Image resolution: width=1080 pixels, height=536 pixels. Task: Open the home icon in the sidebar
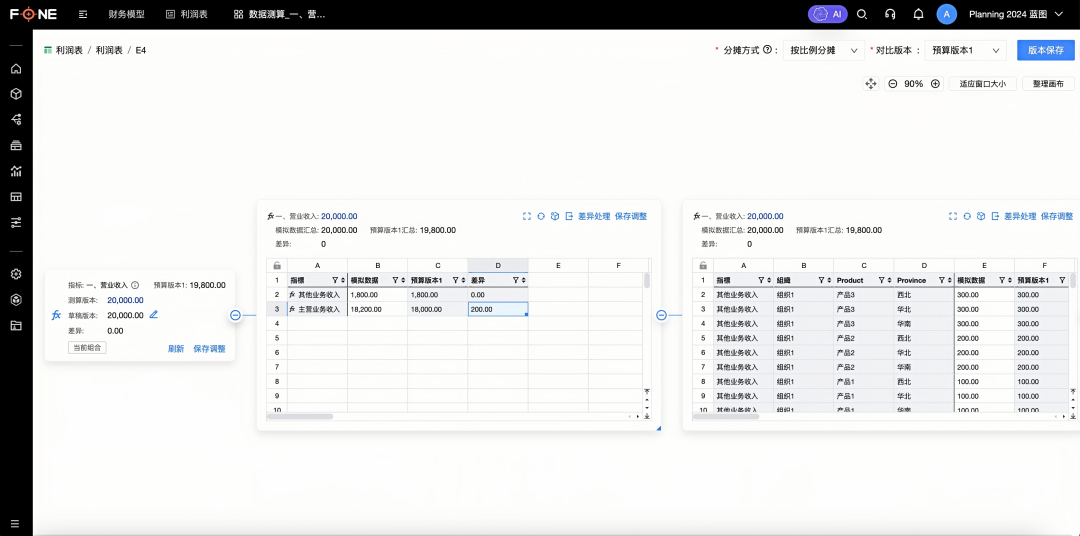[x=16, y=69]
